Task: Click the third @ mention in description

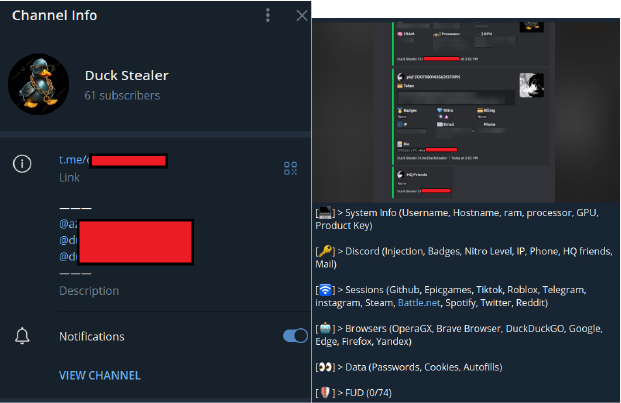Action: click(x=68, y=257)
